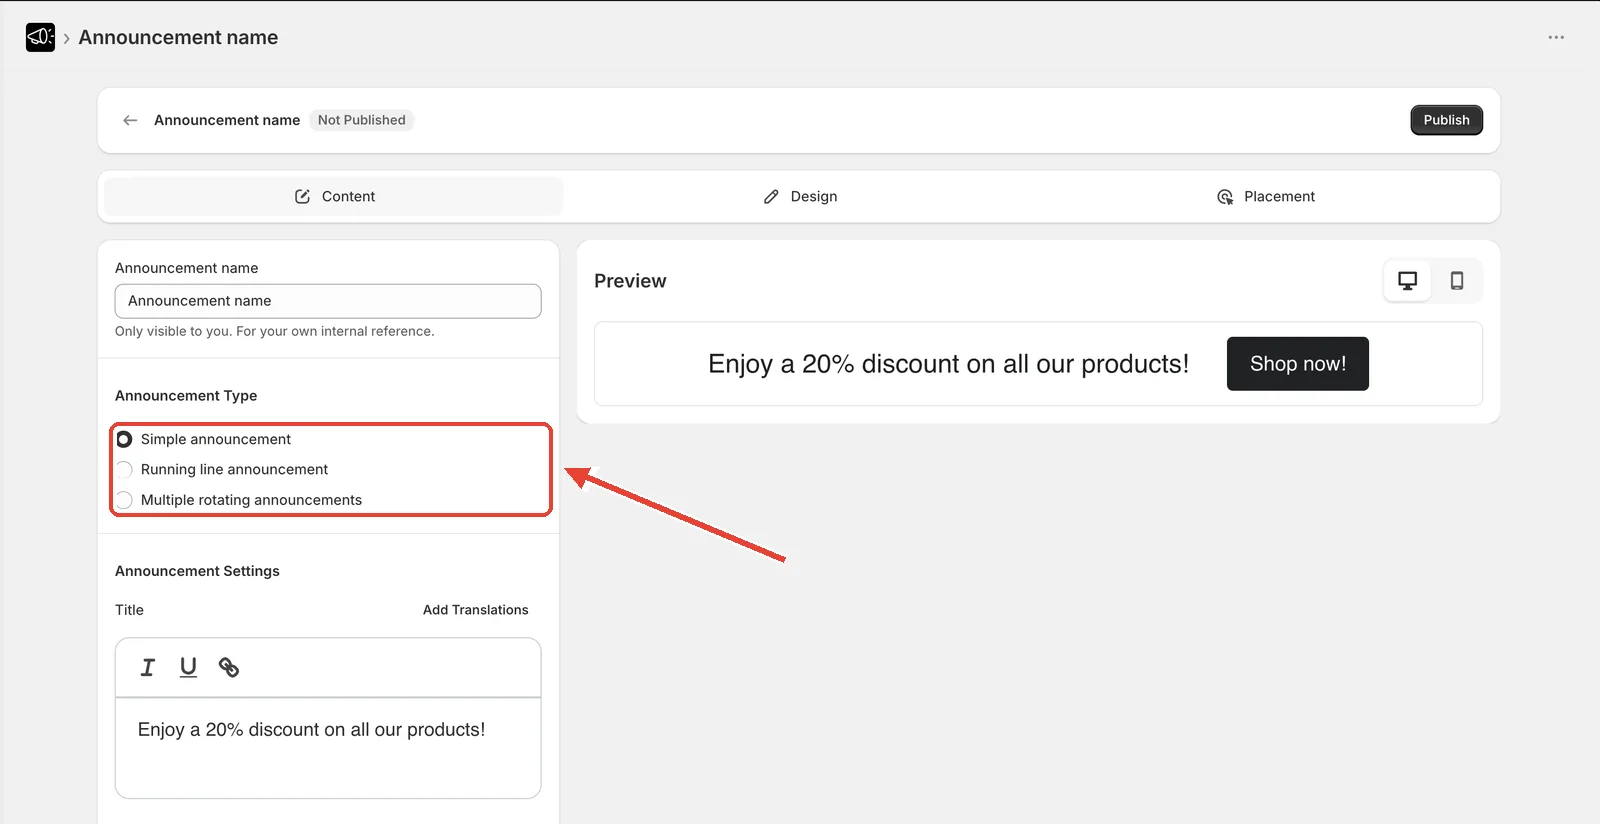This screenshot has height=824, width=1600.
Task: Switch preview to desktop view icon
Action: point(1407,281)
